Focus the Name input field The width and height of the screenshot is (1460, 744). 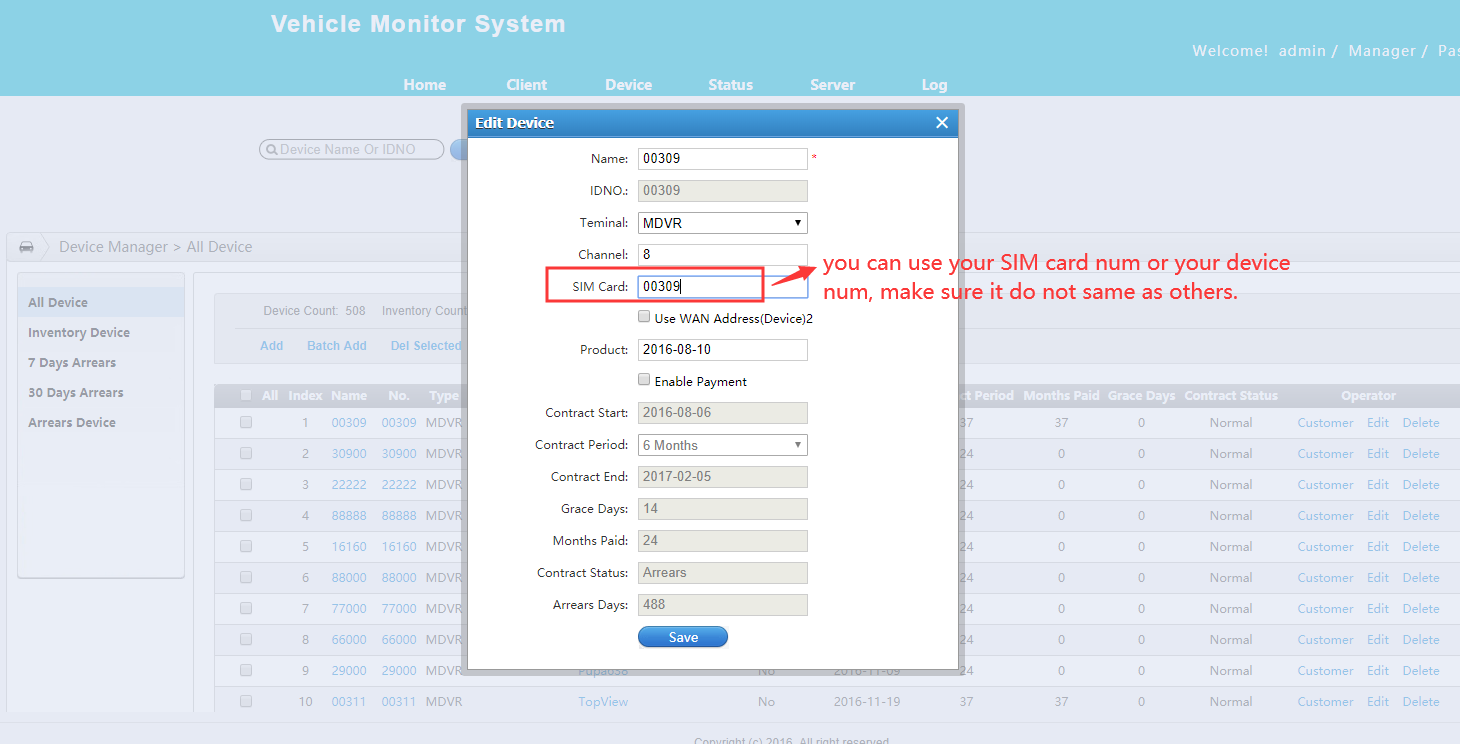point(723,159)
